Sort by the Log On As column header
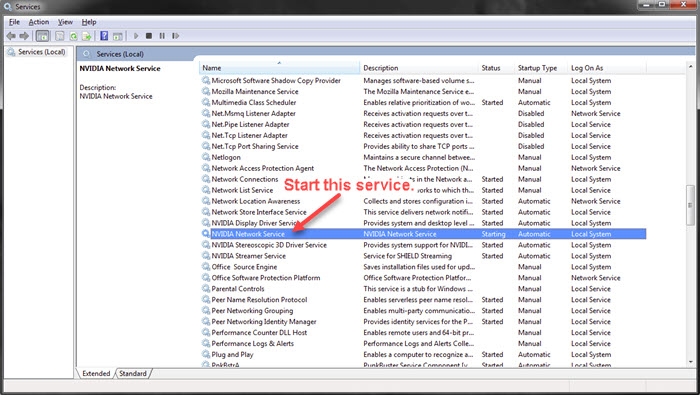The width and height of the screenshot is (700, 395). 607,68
